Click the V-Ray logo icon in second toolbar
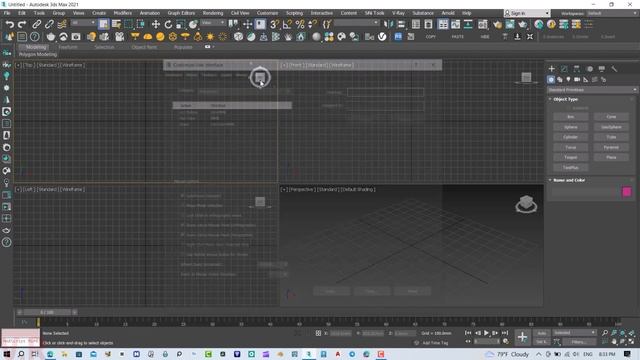 tap(382, 37)
